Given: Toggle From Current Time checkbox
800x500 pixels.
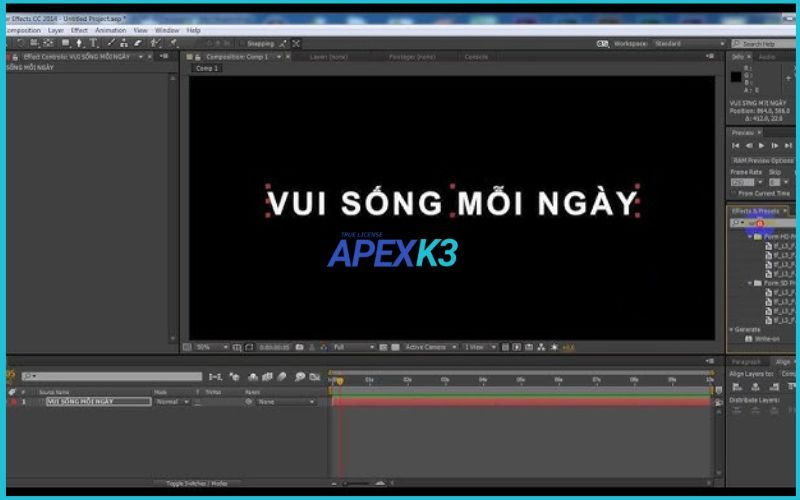Looking at the screenshot, I should (x=736, y=193).
